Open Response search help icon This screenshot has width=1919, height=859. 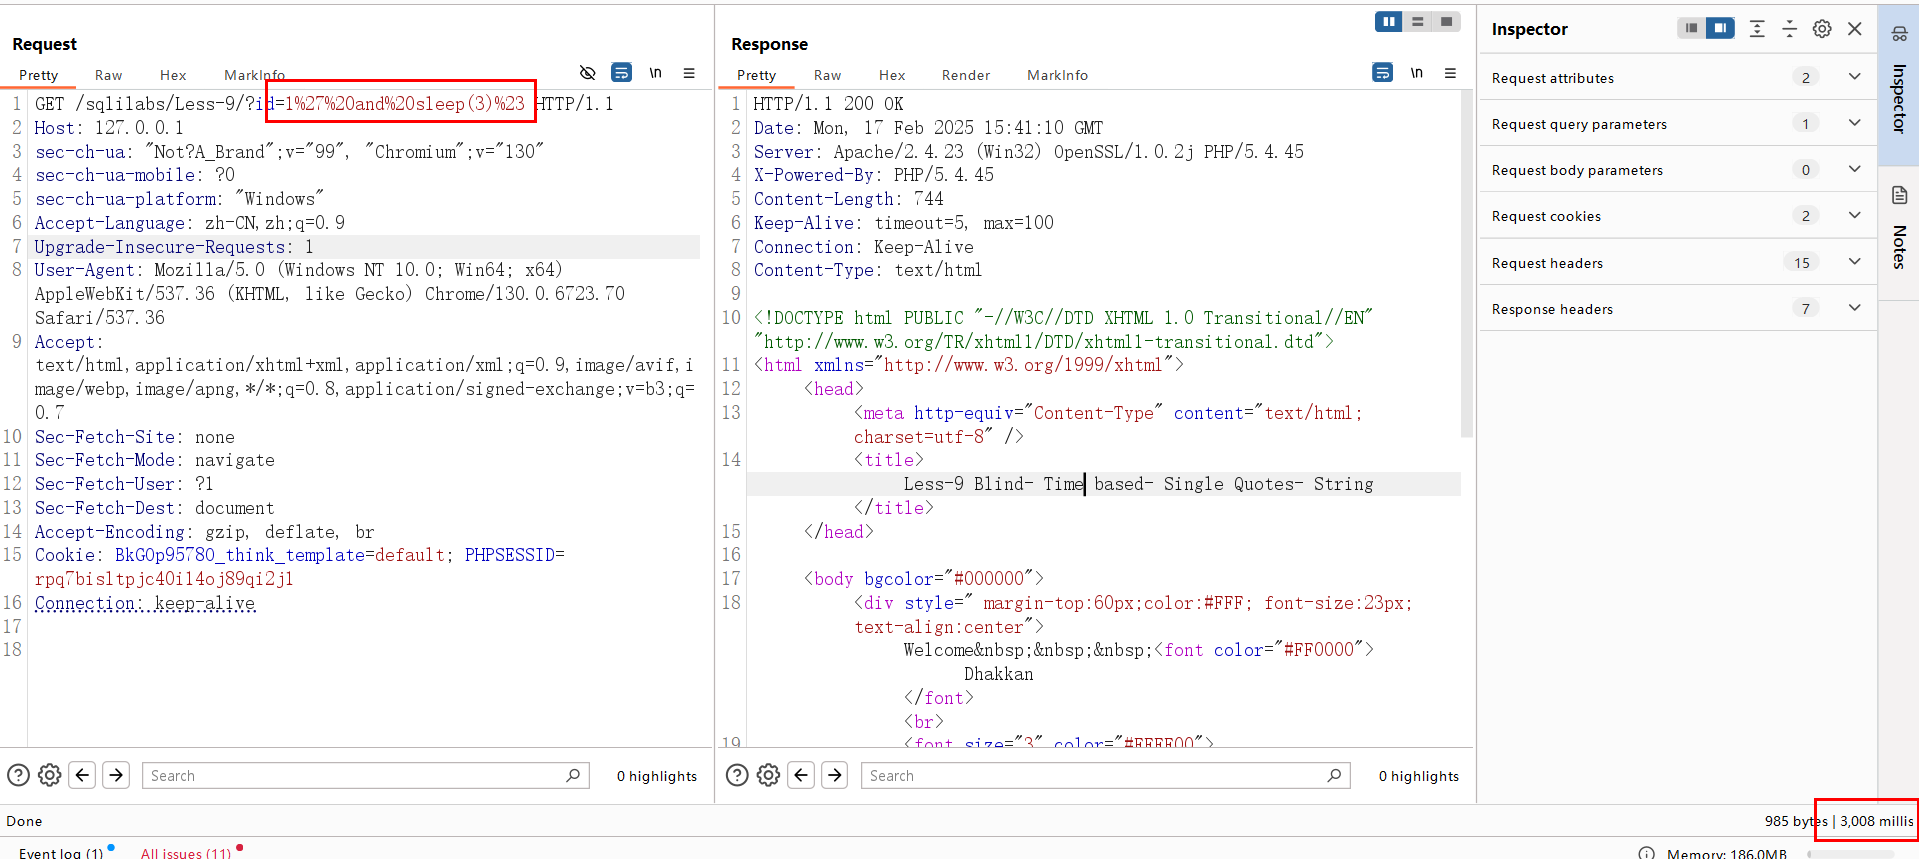(x=737, y=775)
